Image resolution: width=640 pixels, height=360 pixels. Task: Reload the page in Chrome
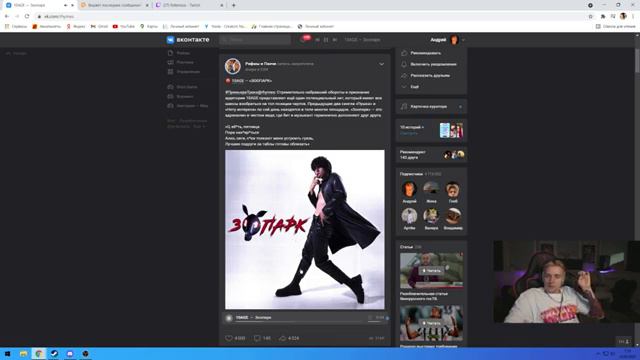coord(27,16)
